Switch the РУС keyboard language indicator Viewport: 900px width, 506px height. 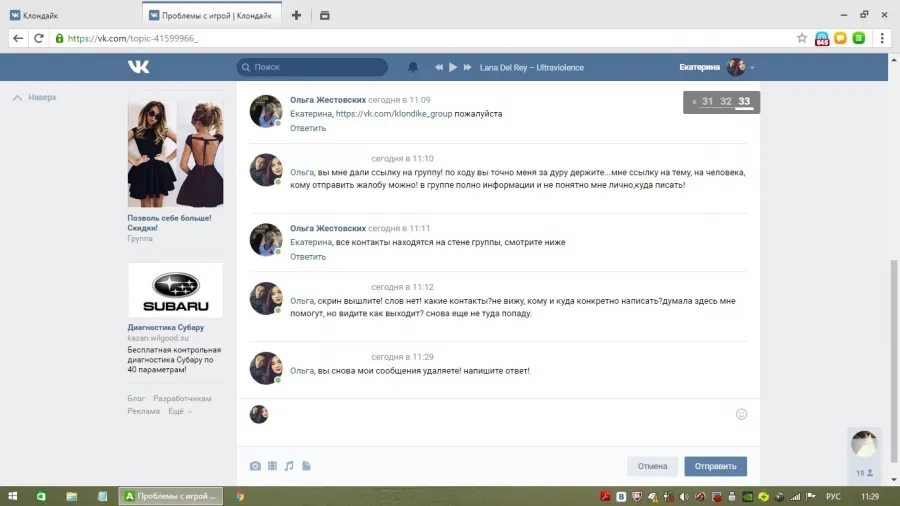click(x=833, y=497)
